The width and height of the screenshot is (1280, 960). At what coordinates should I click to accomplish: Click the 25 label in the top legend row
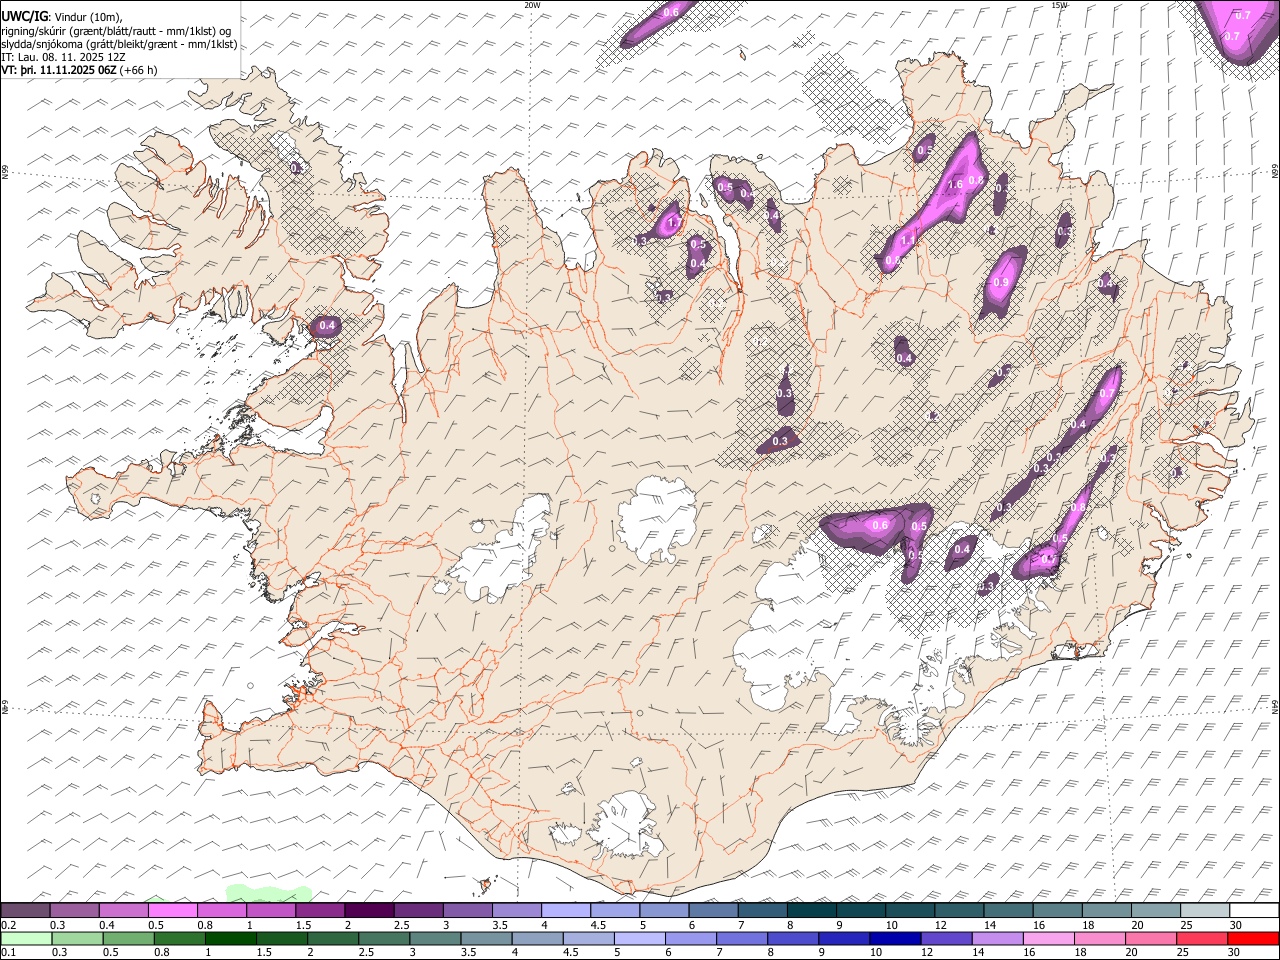tap(1186, 925)
